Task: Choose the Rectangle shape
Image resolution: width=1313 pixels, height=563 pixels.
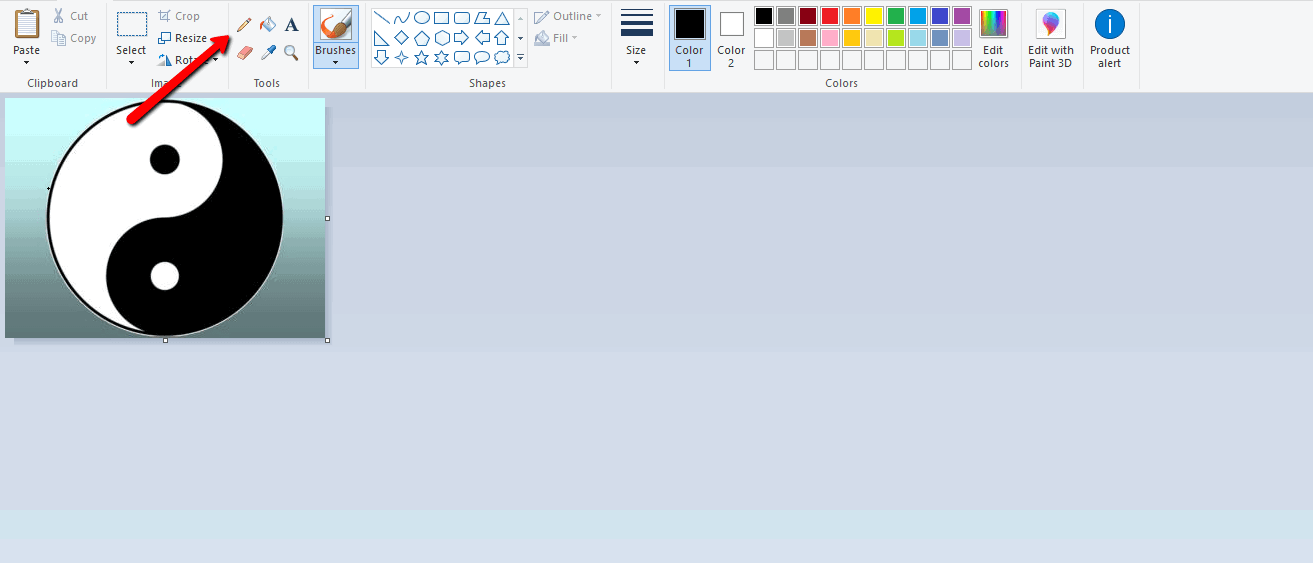Action: click(442, 18)
